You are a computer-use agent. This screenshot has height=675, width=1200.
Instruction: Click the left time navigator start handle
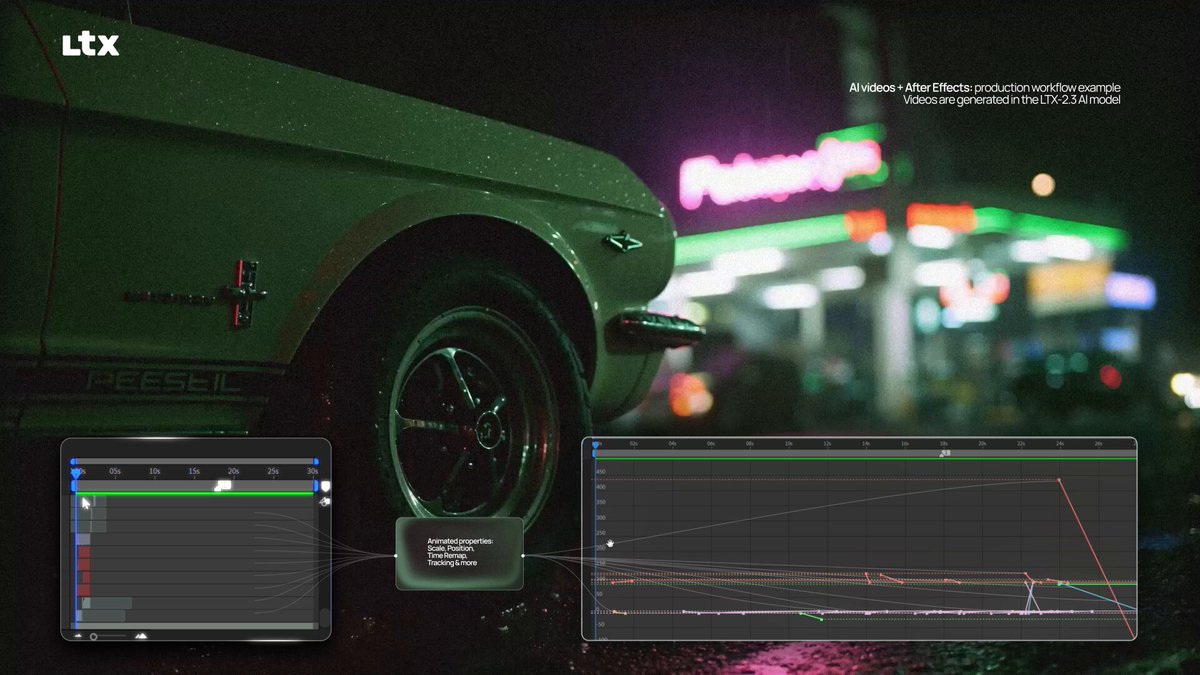pyautogui.click(x=73, y=461)
